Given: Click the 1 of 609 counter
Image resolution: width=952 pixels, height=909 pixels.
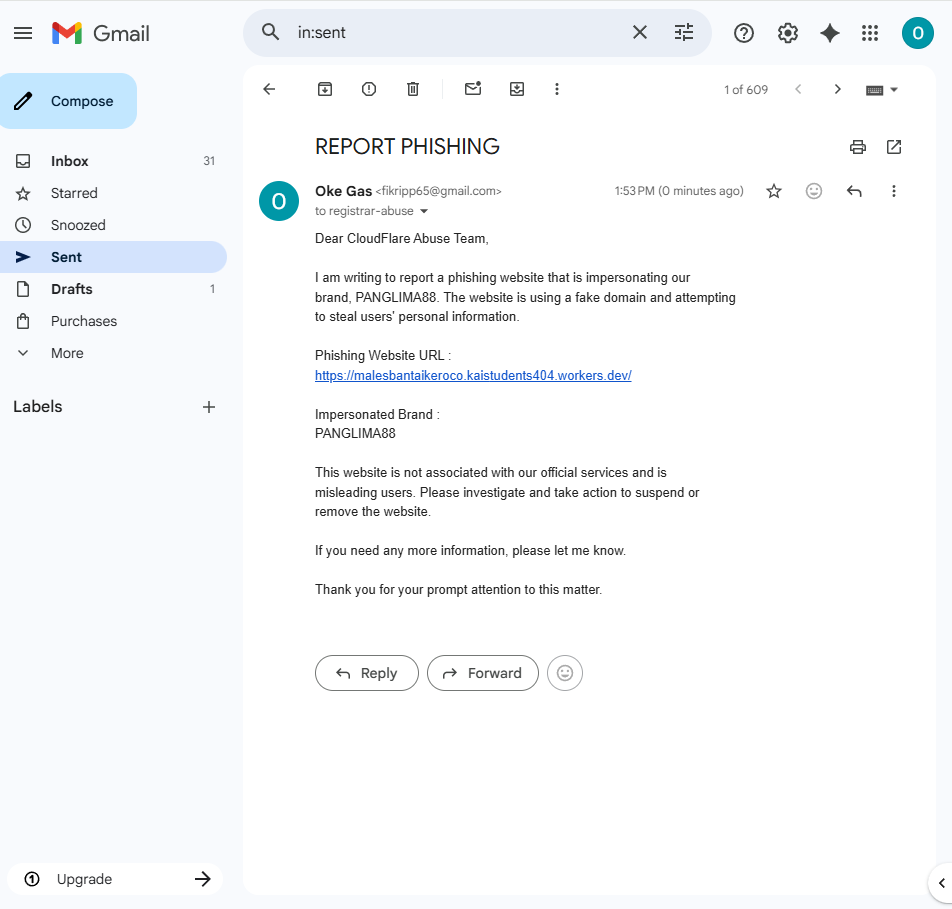Looking at the screenshot, I should point(746,90).
